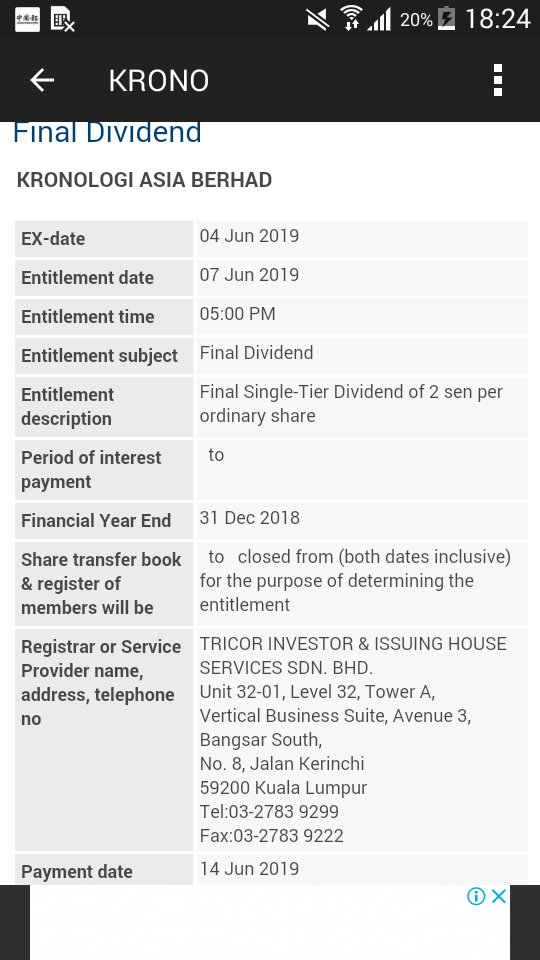540x960 pixels.
Task: Open the failed document notification icon
Action: tap(62, 20)
